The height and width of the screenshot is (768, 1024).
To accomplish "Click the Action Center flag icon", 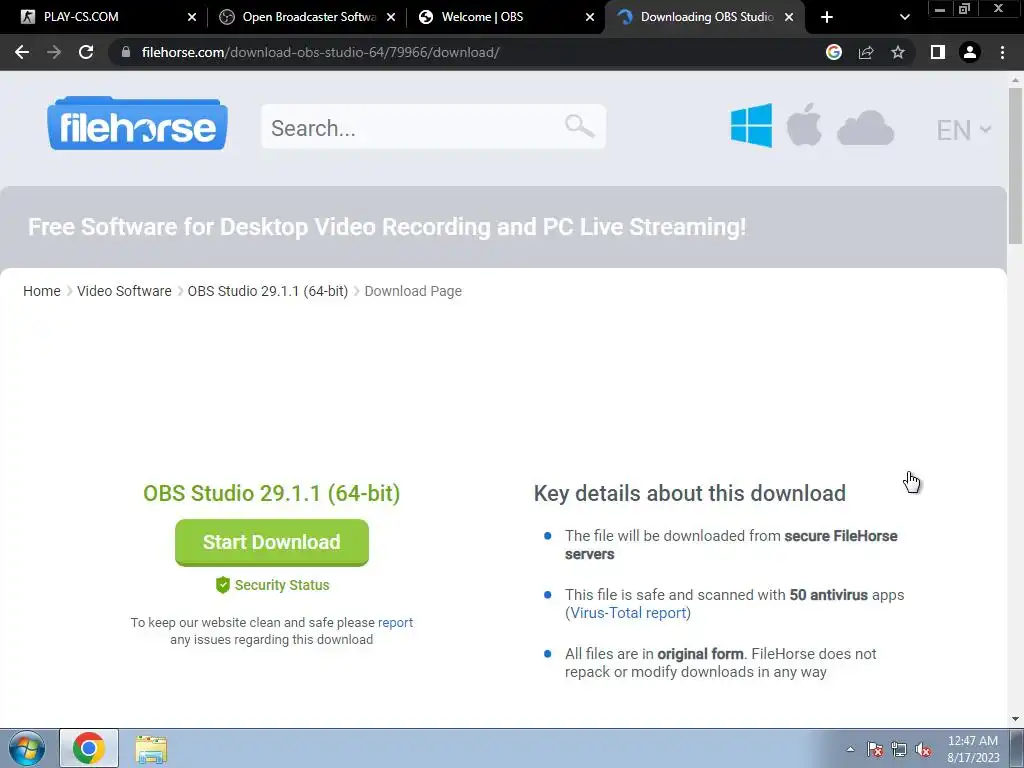I will (875, 749).
